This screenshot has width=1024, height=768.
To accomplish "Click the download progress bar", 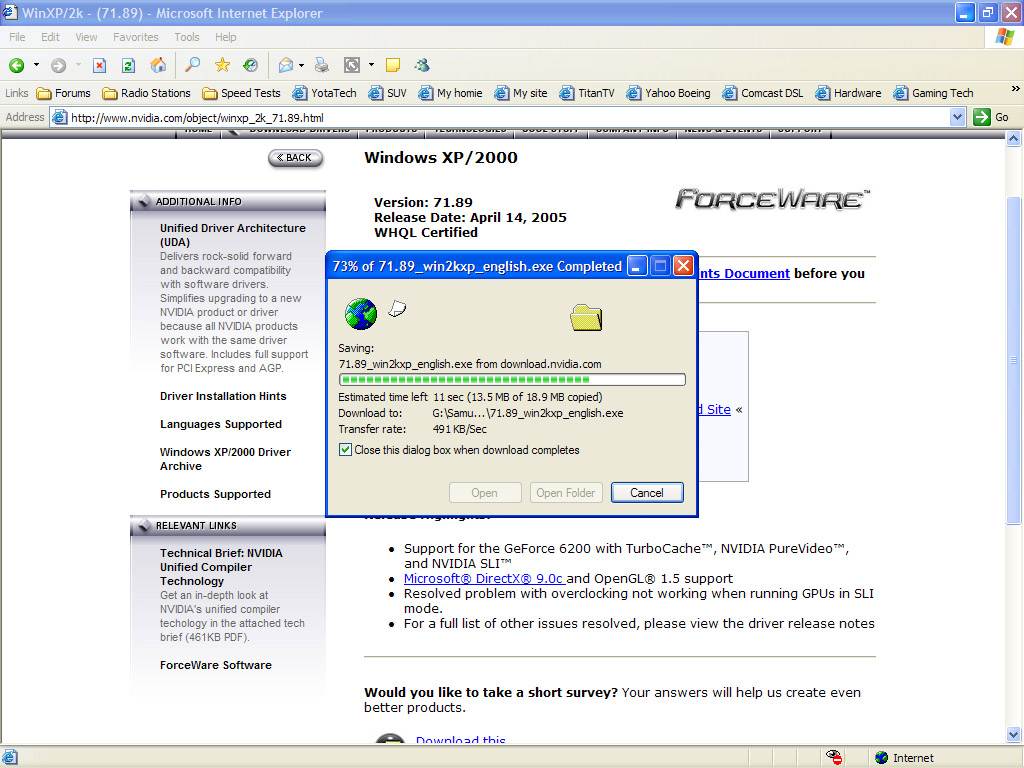I will [x=512, y=380].
